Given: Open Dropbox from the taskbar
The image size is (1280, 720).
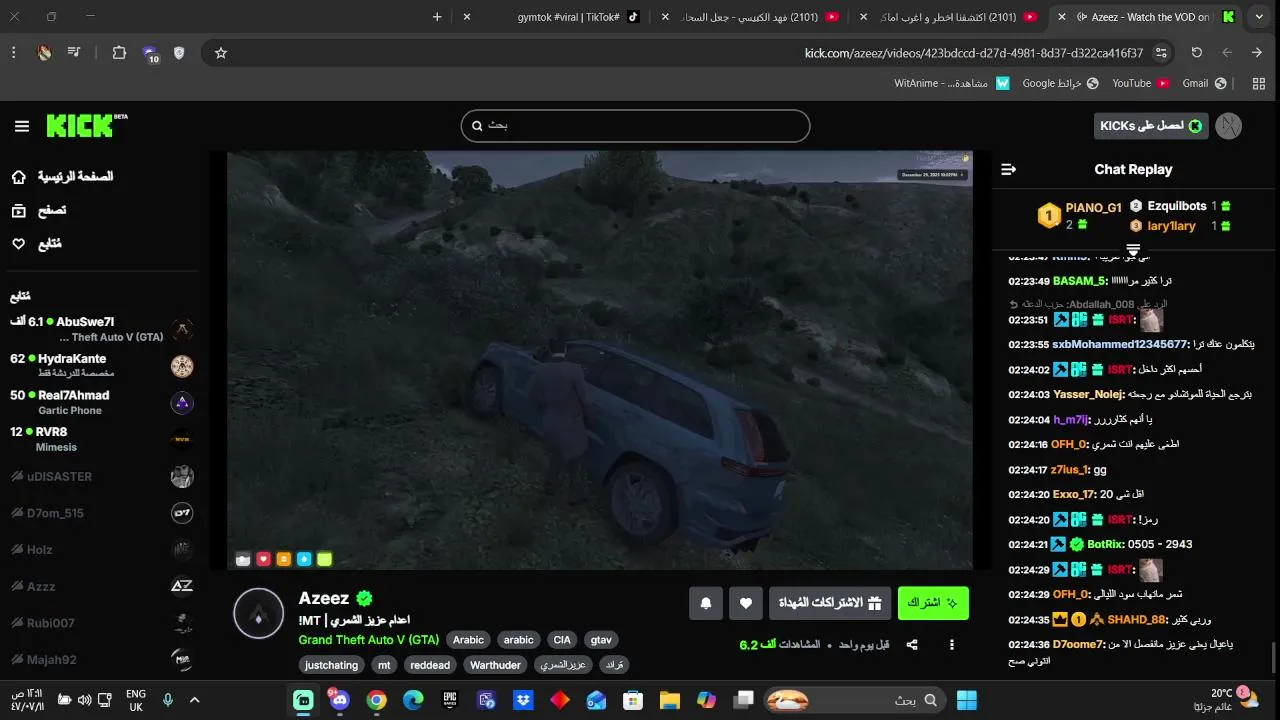Looking at the screenshot, I should click(x=523, y=700).
